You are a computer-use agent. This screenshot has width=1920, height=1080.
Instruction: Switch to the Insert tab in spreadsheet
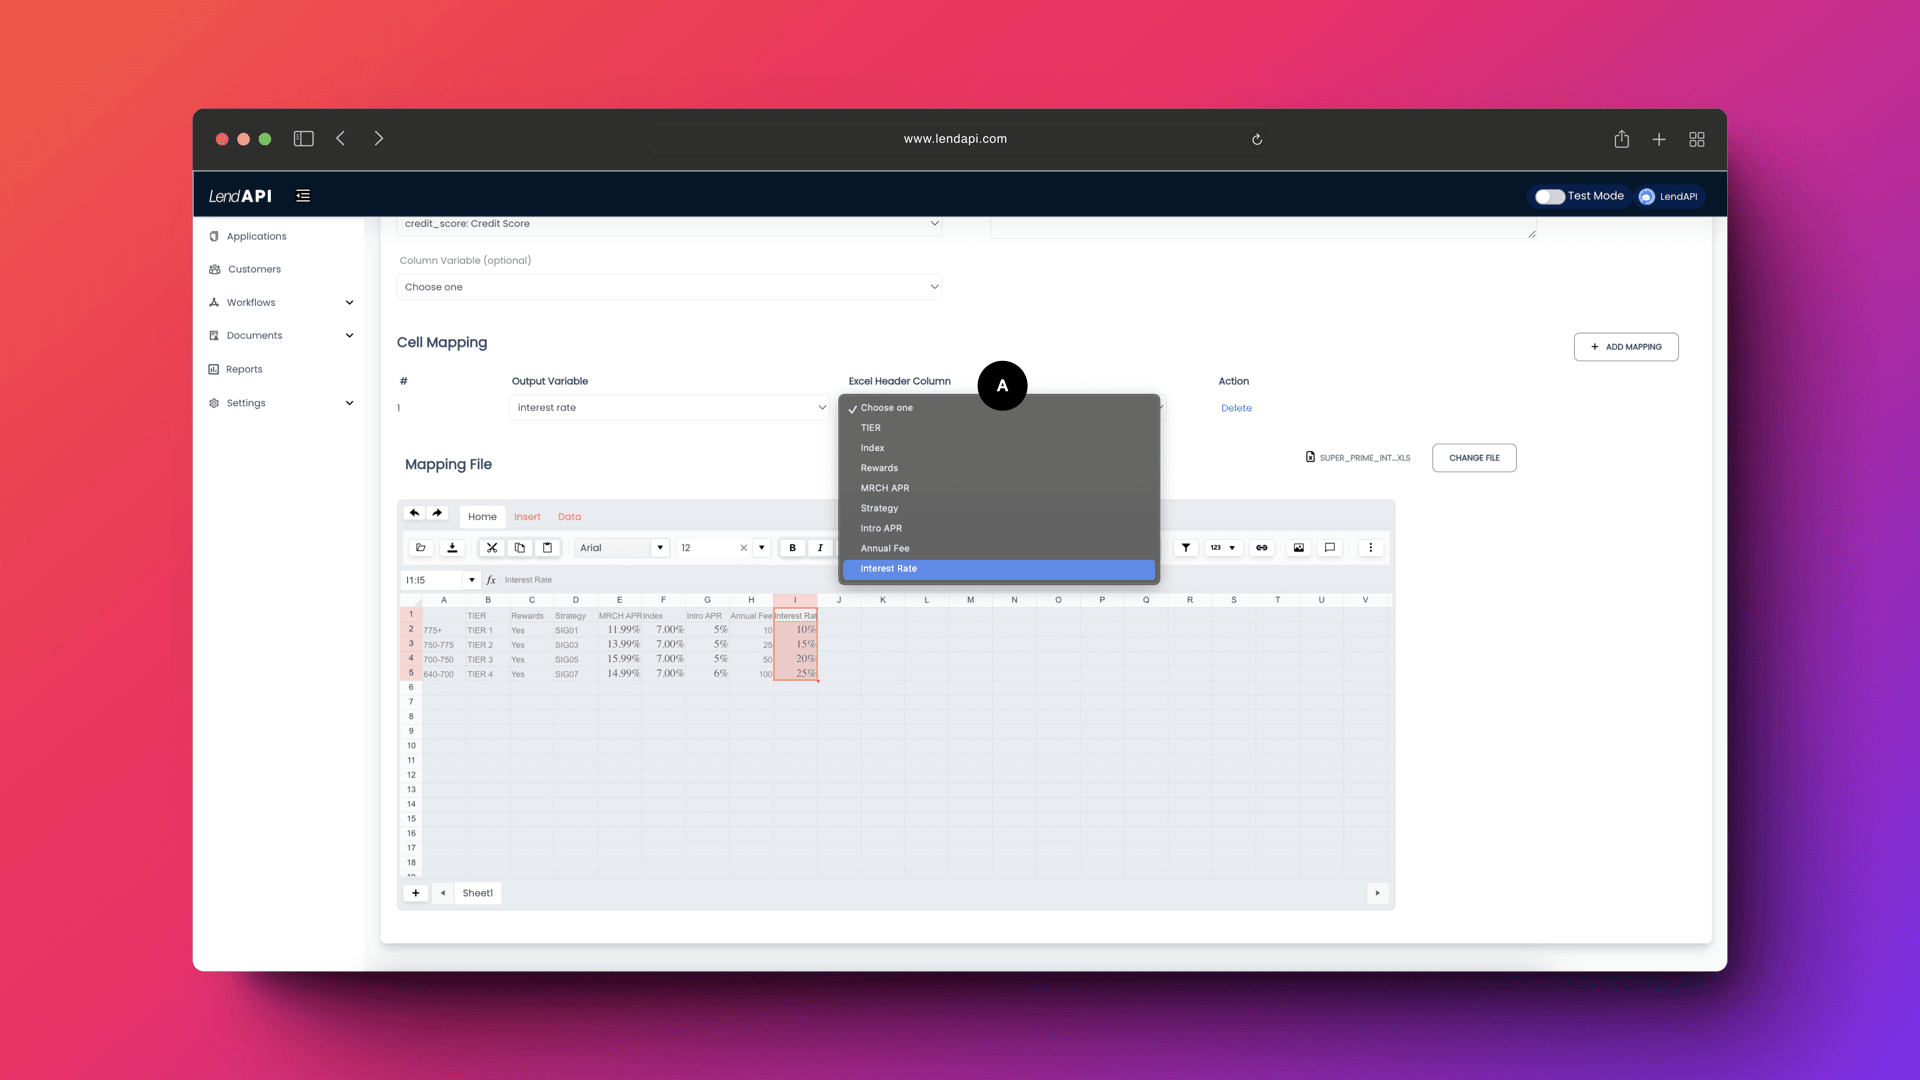[526, 517]
